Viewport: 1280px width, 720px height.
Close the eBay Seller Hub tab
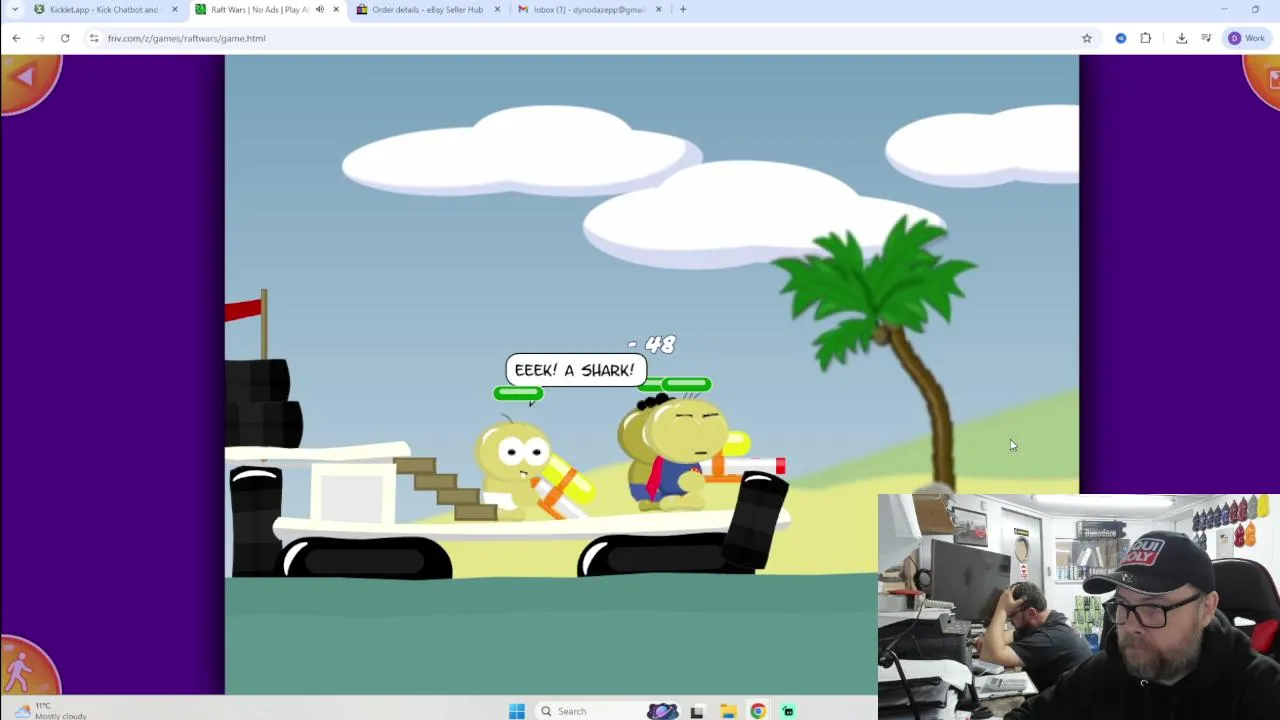point(497,10)
